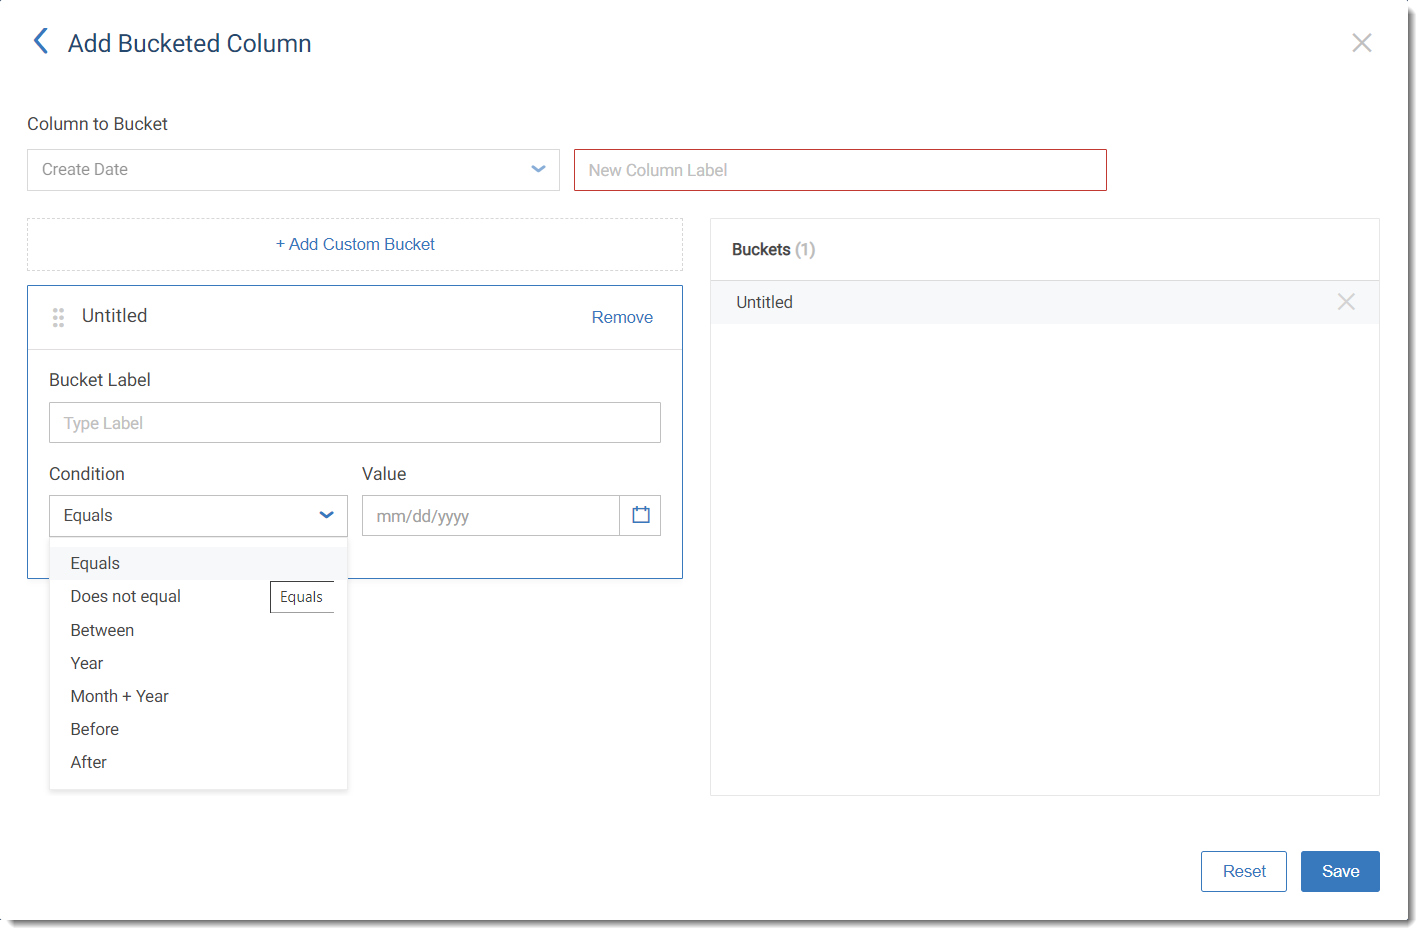Pick the After condition
Viewport: 1423px width, 935px height.
pyautogui.click(x=89, y=762)
